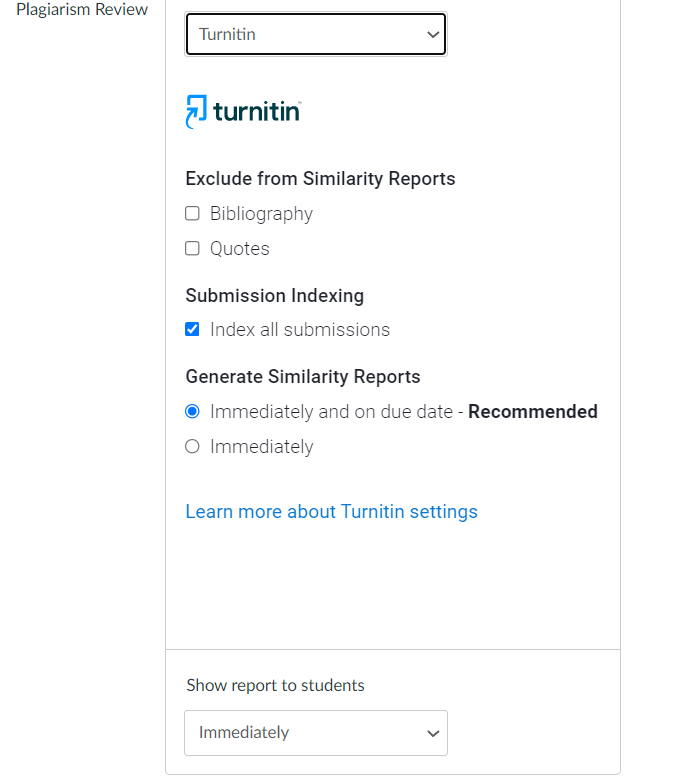Screen dimensions: 700x784
Task: Choose the Immediately radio button
Action: (x=193, y=447)
